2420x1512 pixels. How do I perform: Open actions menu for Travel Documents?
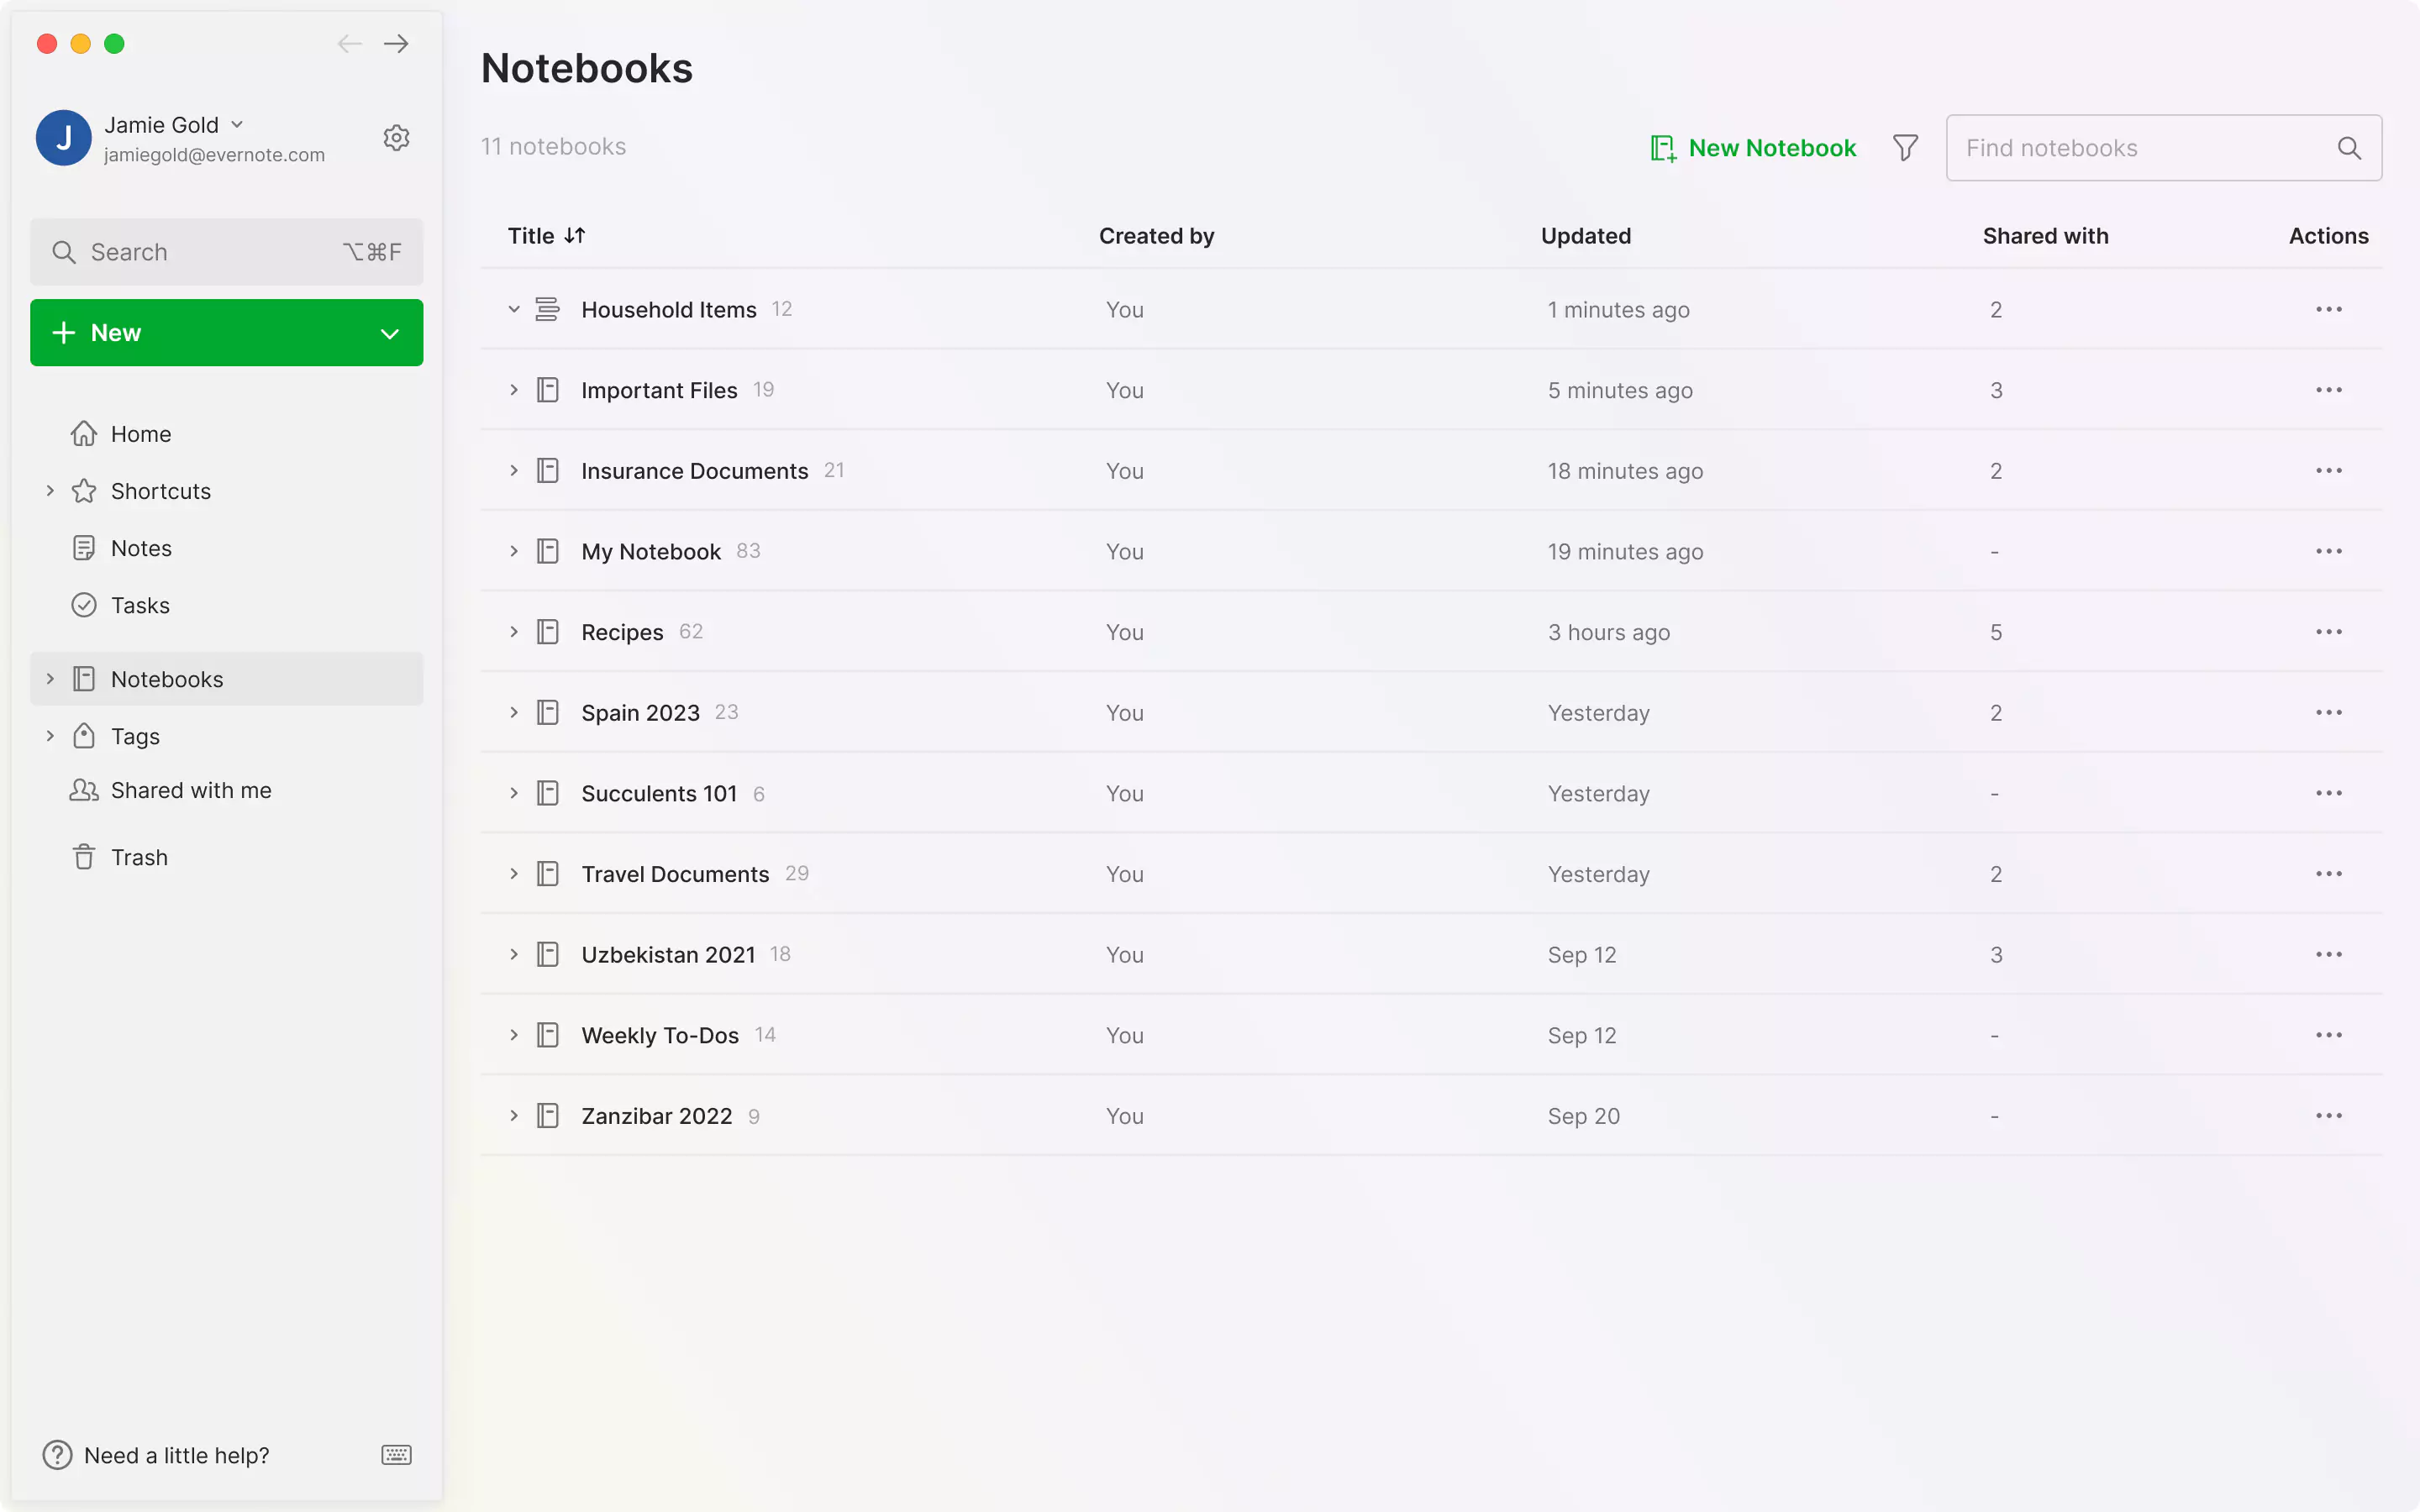[x=2329, y=873]
